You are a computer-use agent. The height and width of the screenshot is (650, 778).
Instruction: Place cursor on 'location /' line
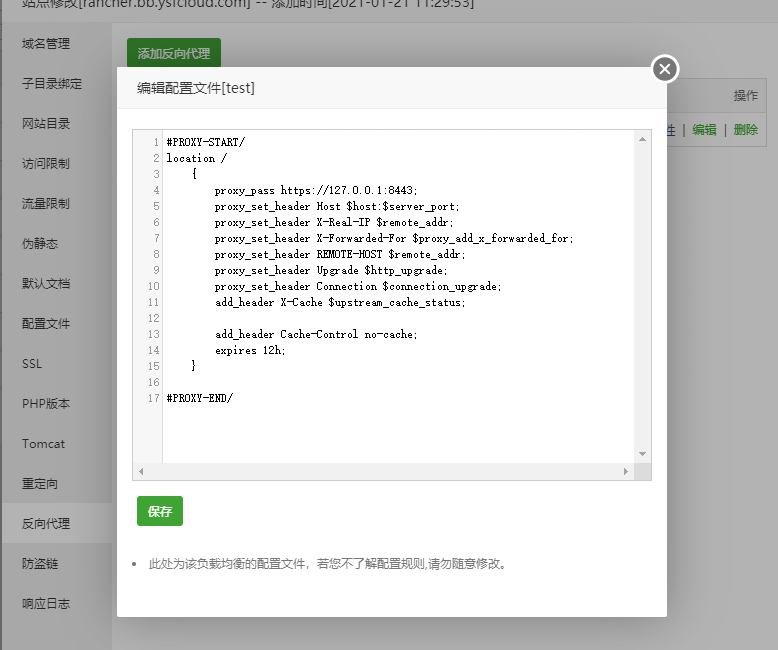click(x=196, y=158)
